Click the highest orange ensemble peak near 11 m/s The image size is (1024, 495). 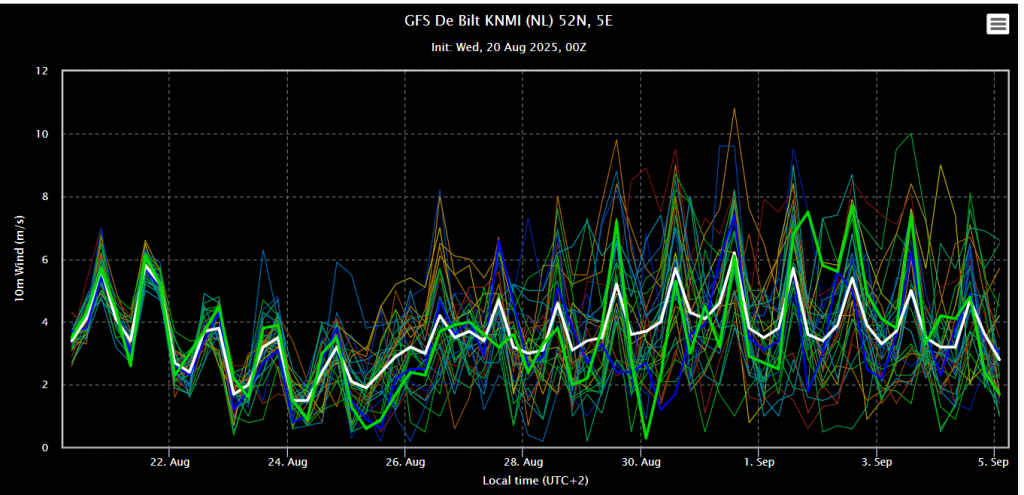point(734,109)
